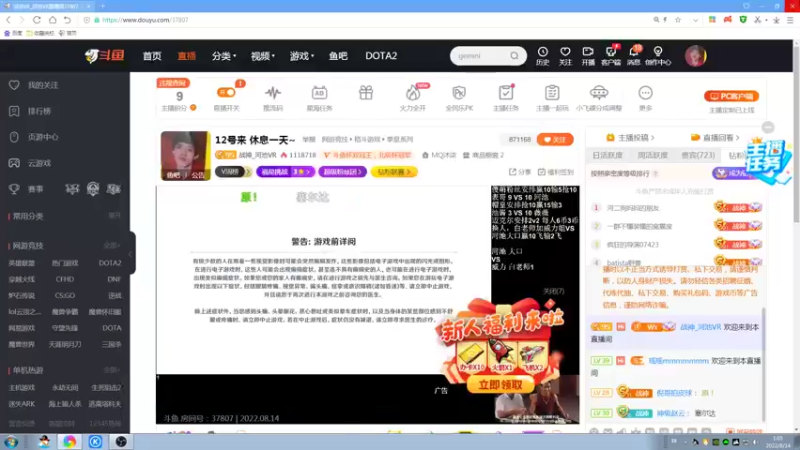Viewport: 800px width, 450px height.
Task: Click the browser home icon
Action: click(52, 20)
